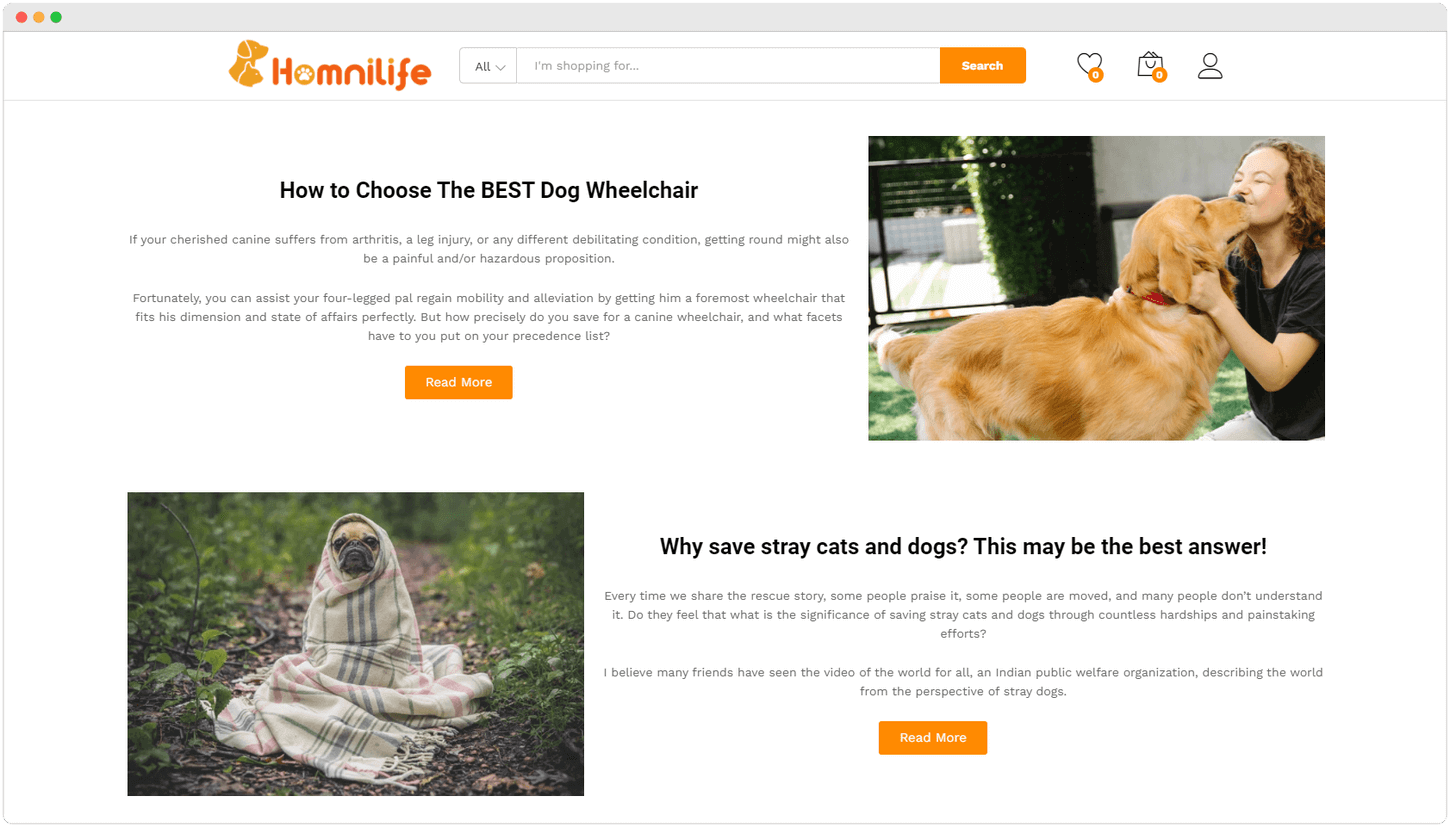Open the user account profile icon
This screenshot has width=1450, height=827.
coord(1210,66)
